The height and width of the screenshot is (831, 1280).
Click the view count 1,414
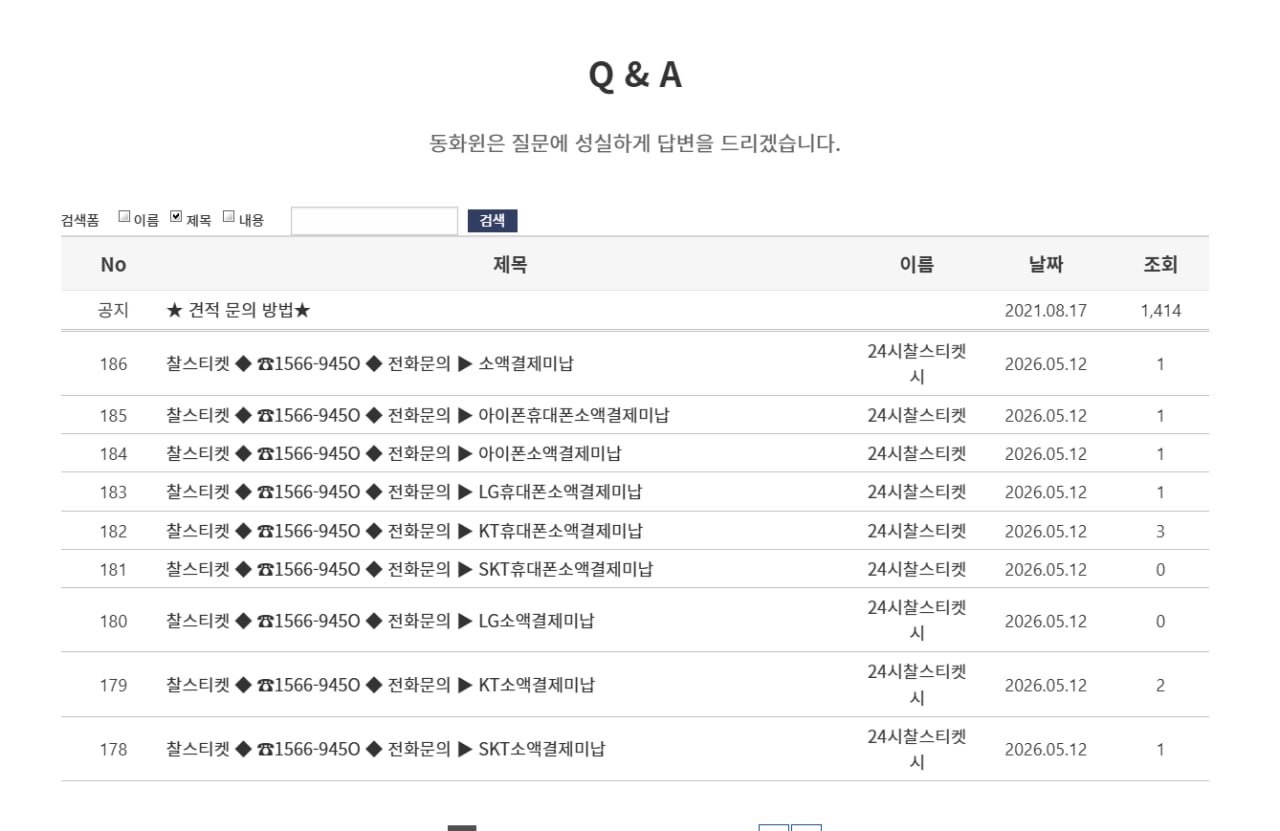coord(1160,311)
